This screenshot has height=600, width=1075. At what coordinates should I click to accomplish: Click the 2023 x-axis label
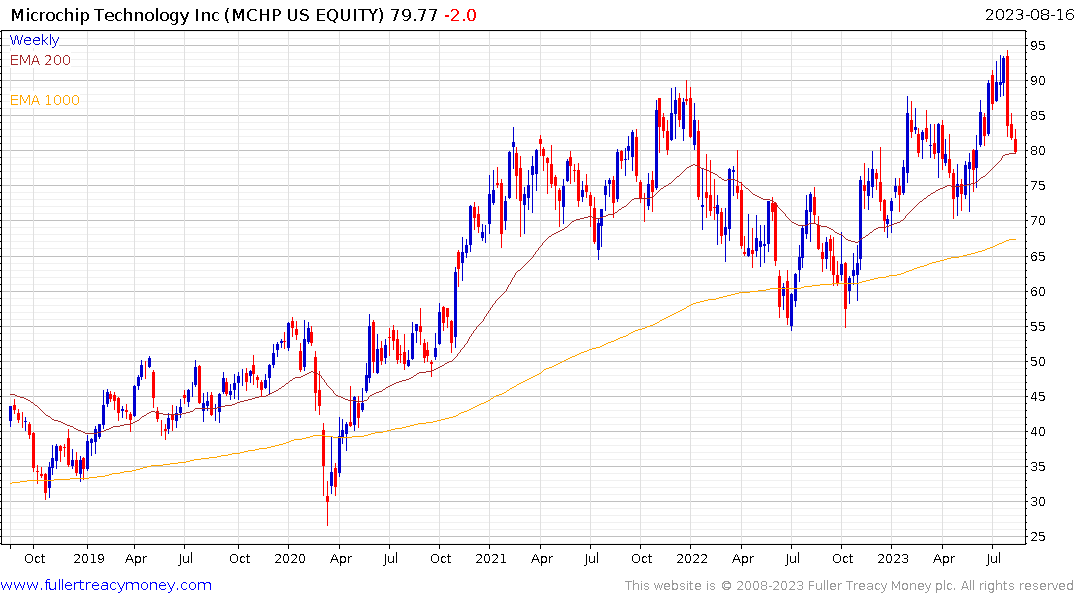click(893, 559)
